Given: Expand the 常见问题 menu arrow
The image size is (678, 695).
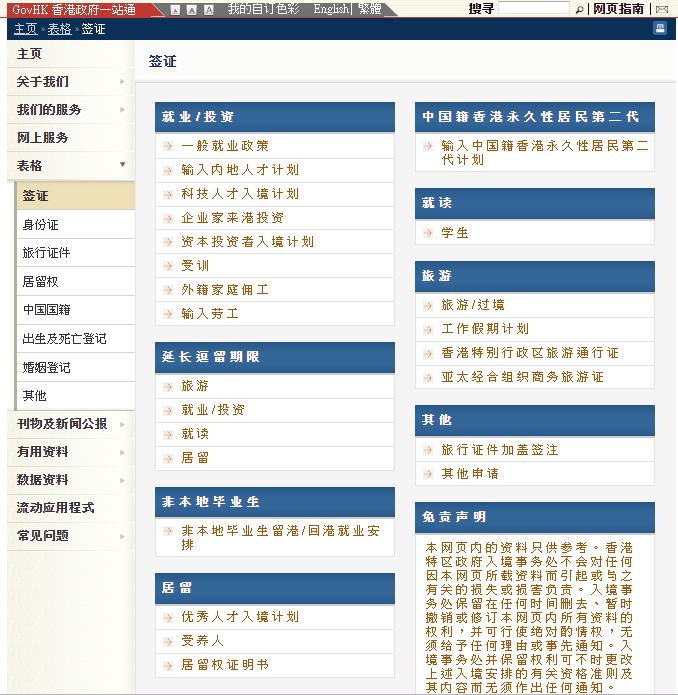Looking at the screenshot, I should 122,536.
